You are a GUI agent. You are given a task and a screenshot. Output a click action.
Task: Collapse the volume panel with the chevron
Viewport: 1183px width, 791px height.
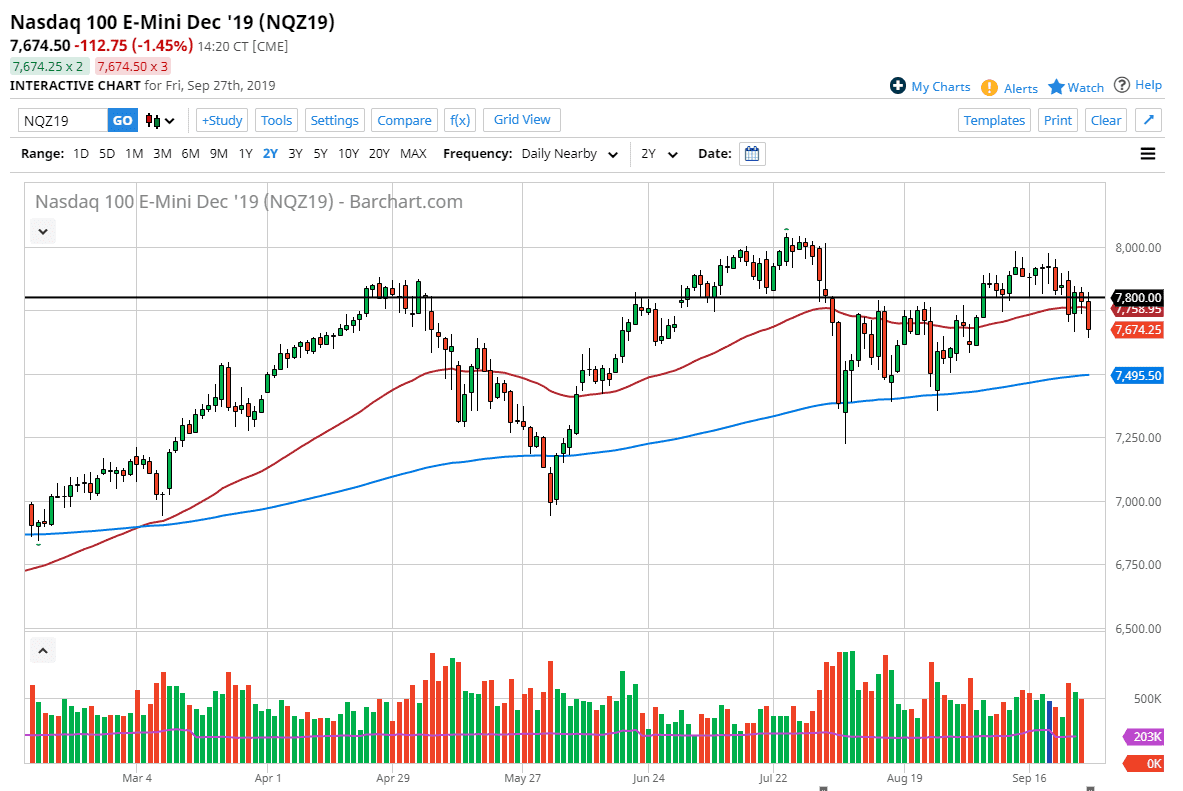coord(42,650)
